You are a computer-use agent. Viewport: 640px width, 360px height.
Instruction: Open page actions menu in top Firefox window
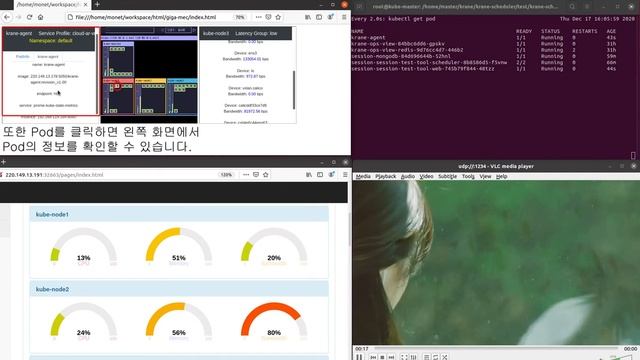tap(258, 17)
